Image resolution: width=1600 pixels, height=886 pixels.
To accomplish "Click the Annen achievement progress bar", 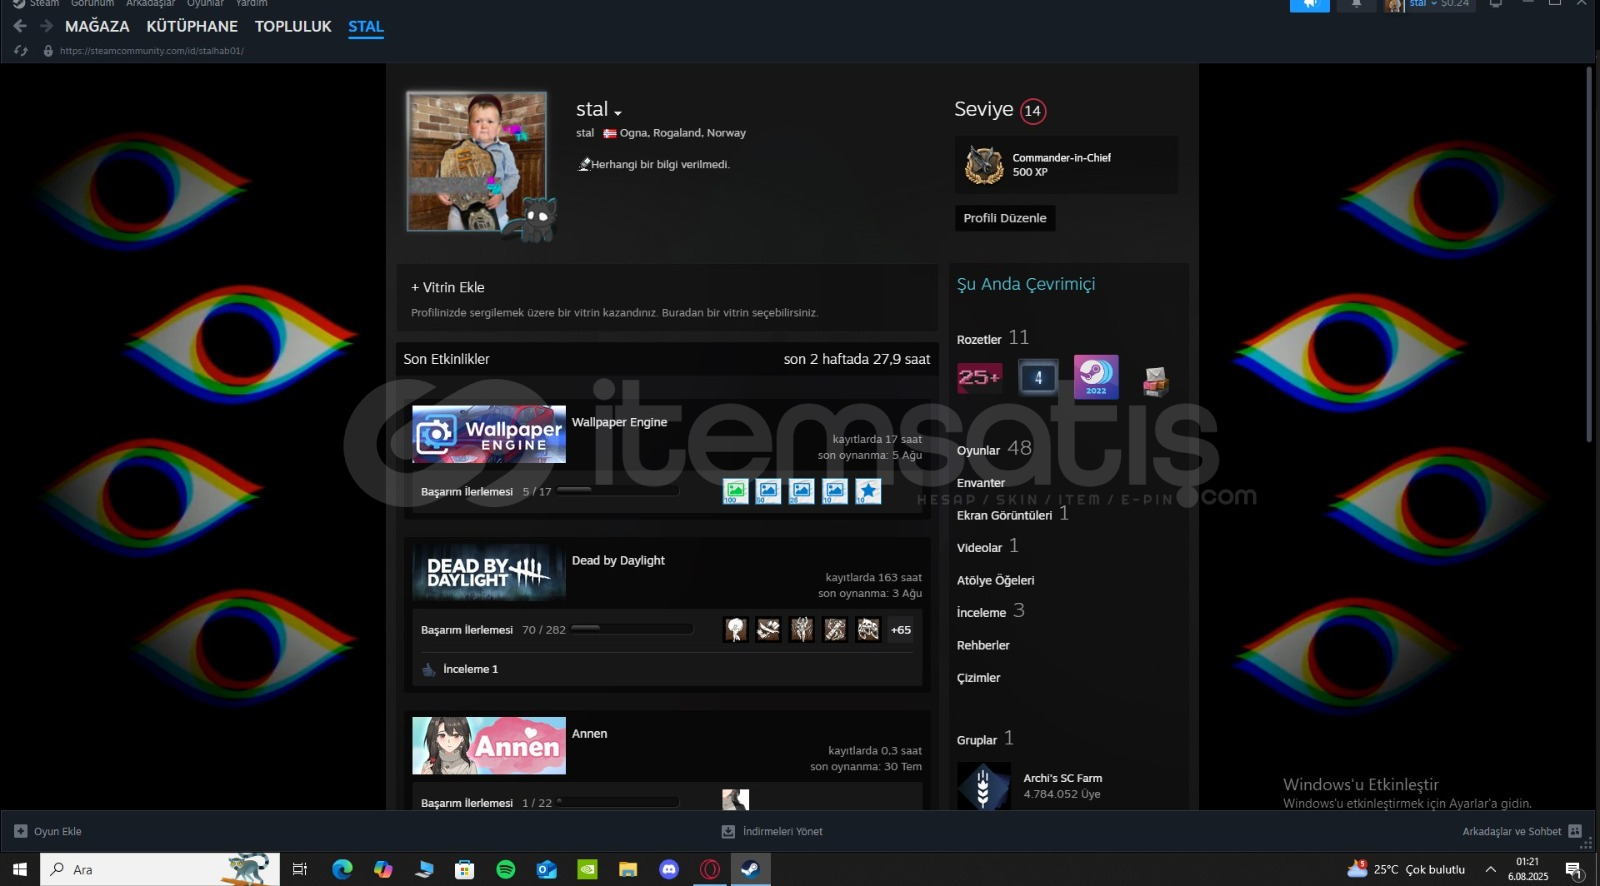I will pos(618,802).
